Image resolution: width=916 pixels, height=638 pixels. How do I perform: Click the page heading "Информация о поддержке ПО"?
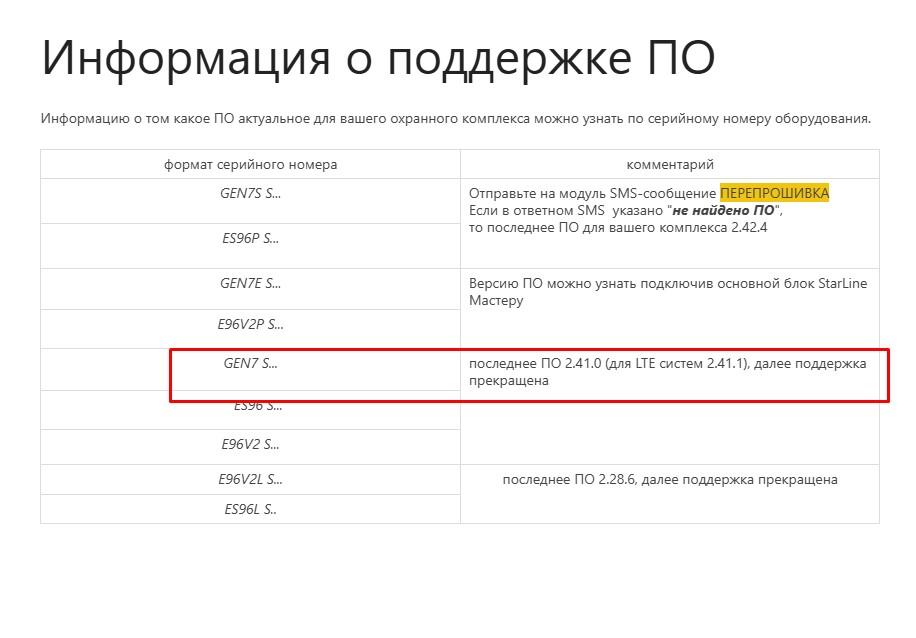pos(377,58)
